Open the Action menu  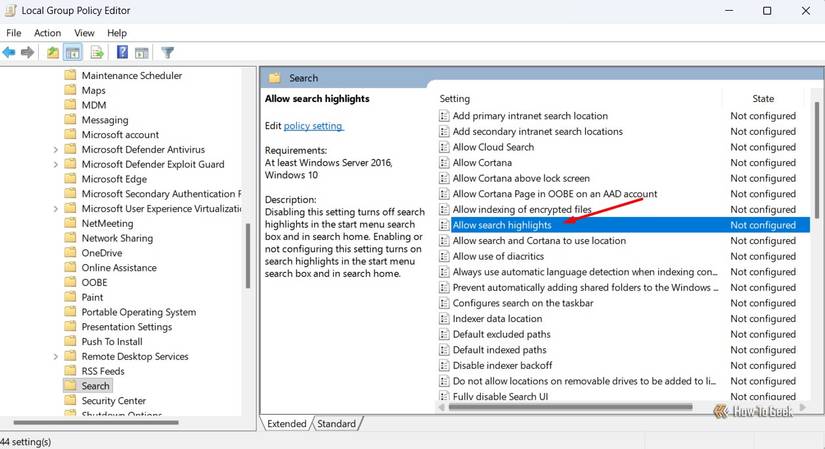tap(47, 33)
